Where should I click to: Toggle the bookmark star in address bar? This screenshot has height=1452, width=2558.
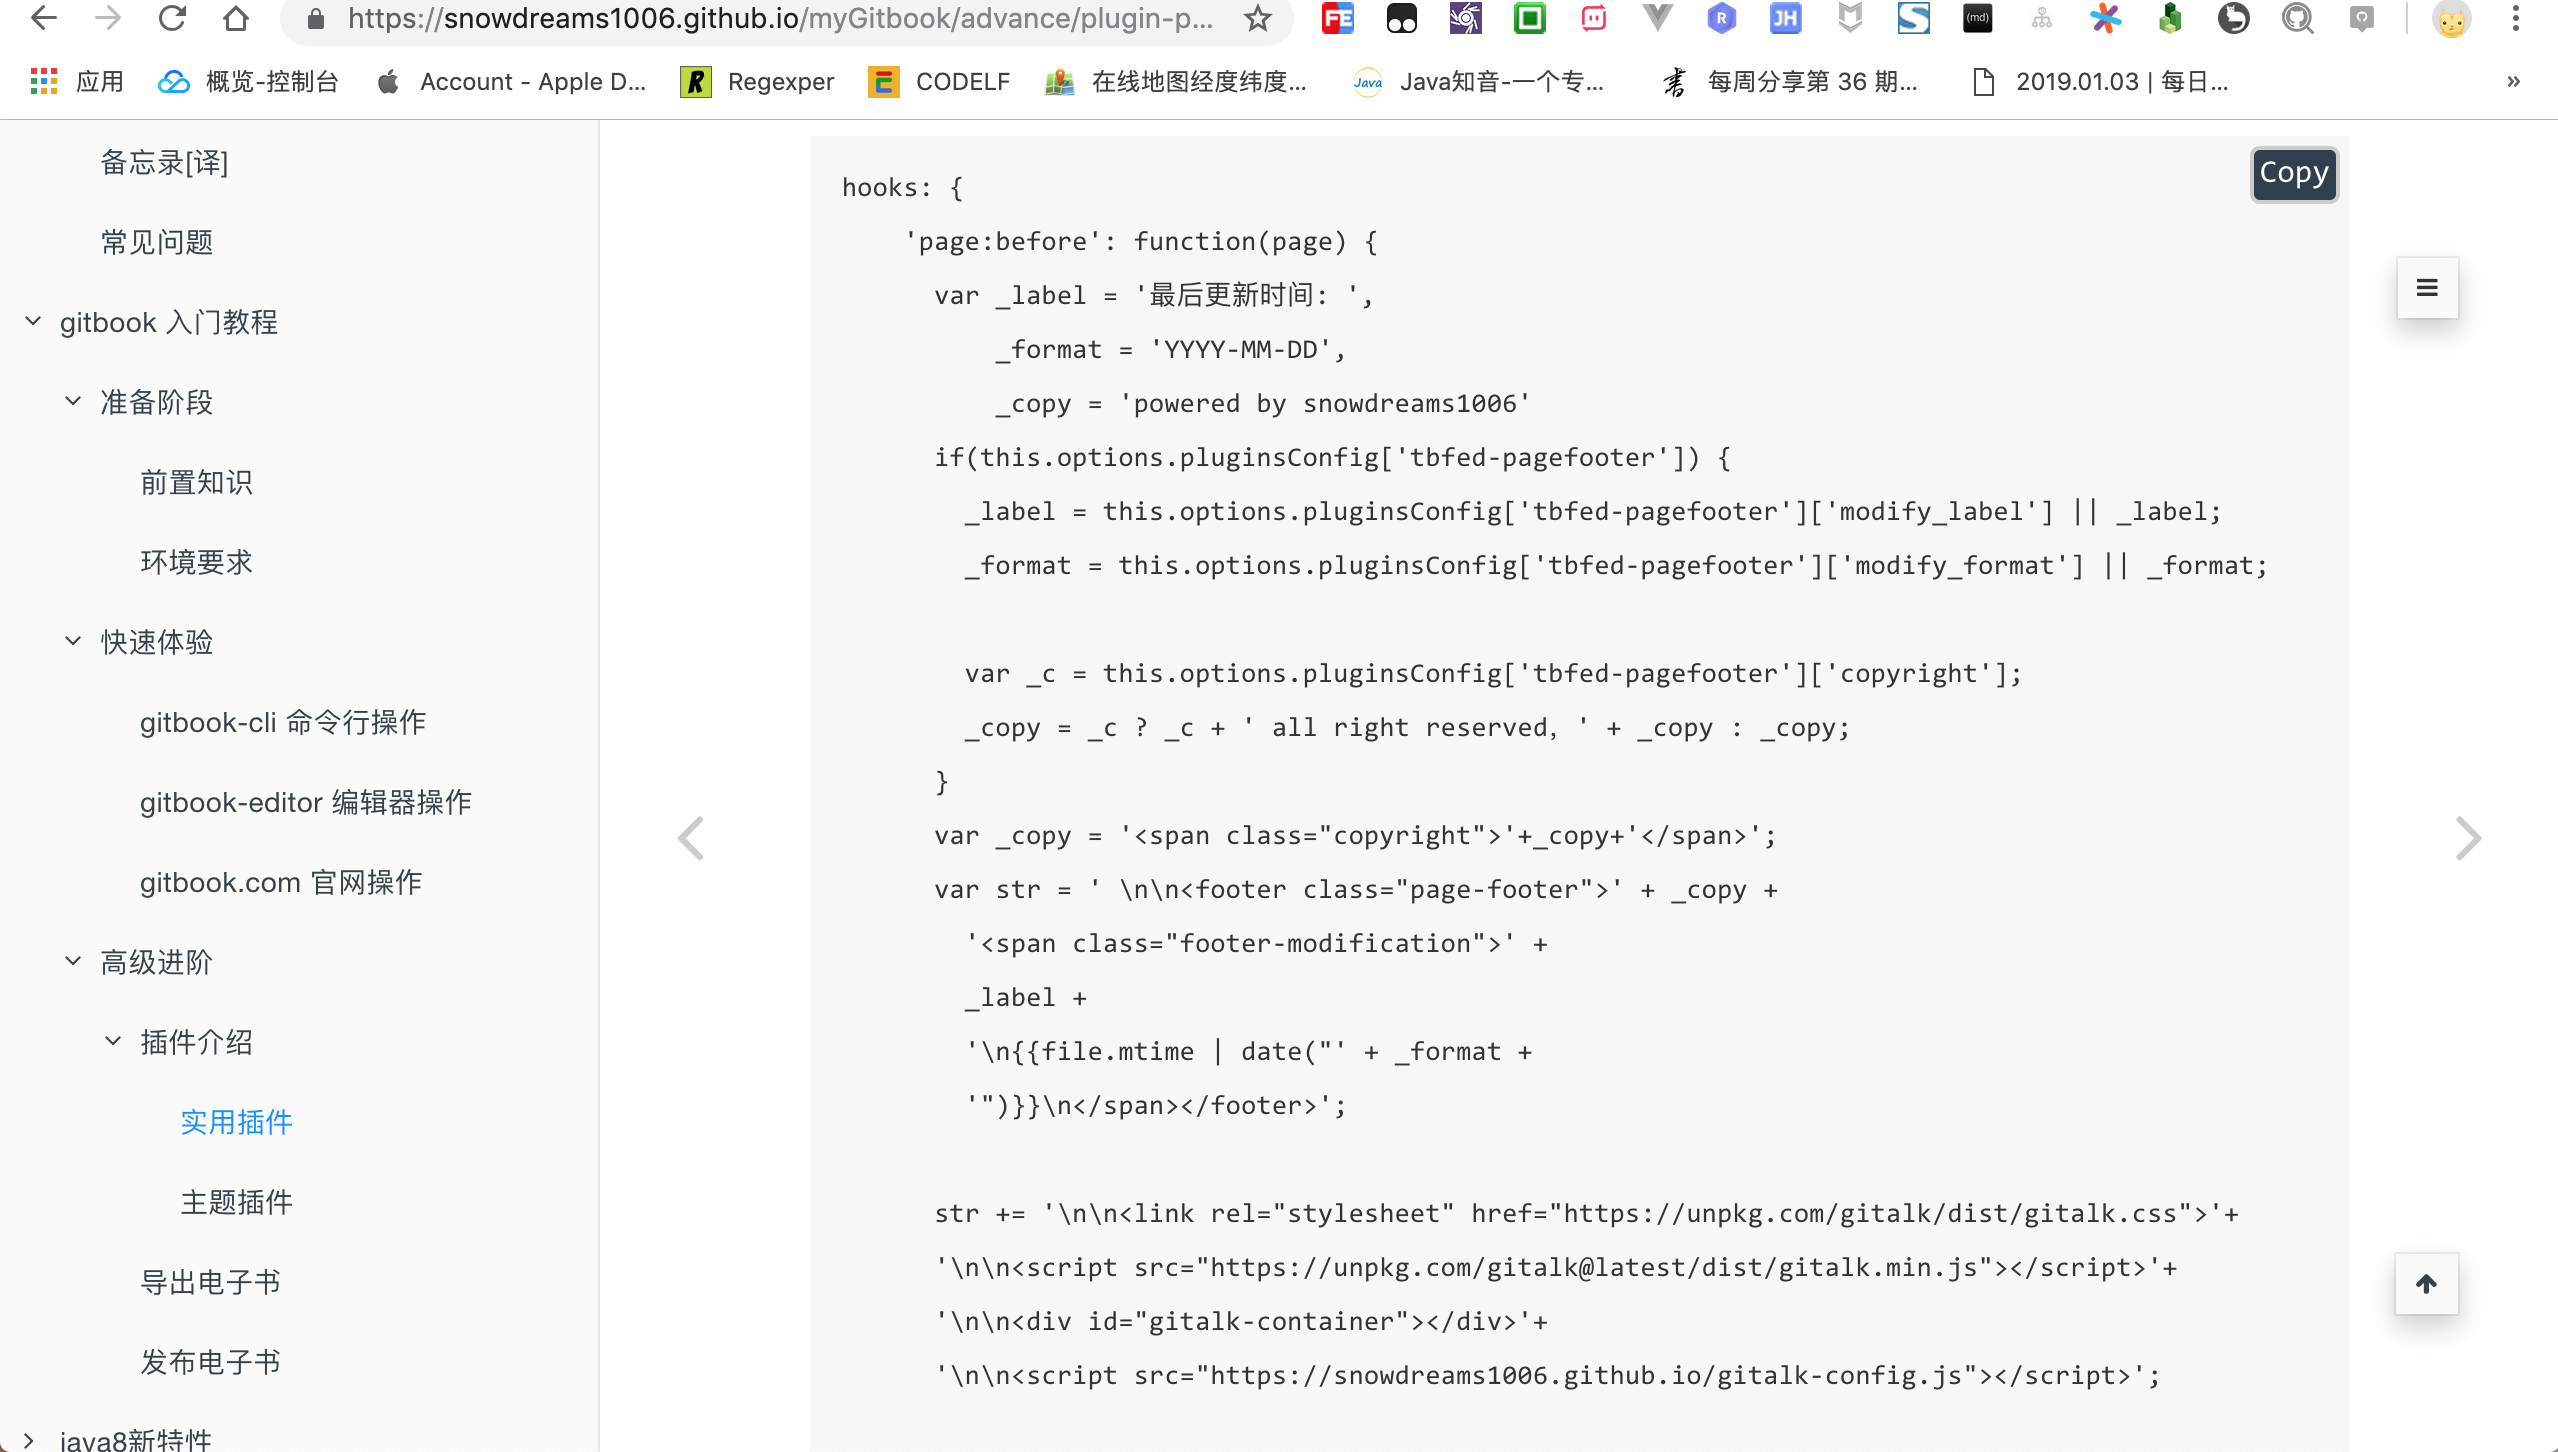click(1259, 18)
